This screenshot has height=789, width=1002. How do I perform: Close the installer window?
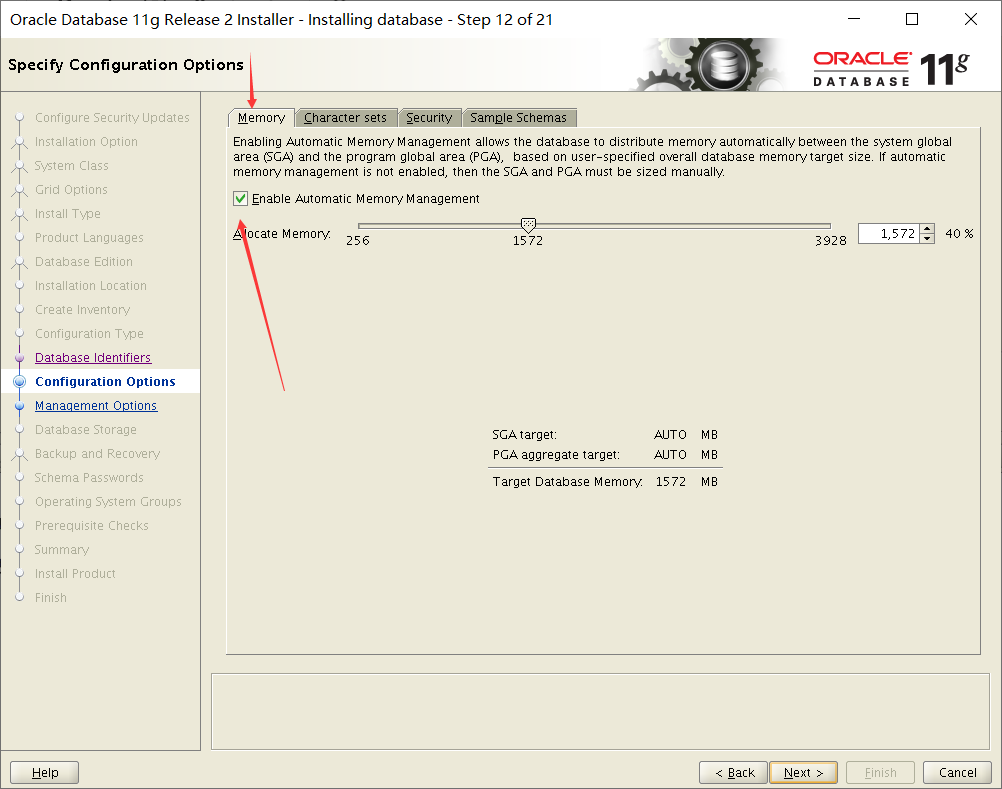[971, 19]
